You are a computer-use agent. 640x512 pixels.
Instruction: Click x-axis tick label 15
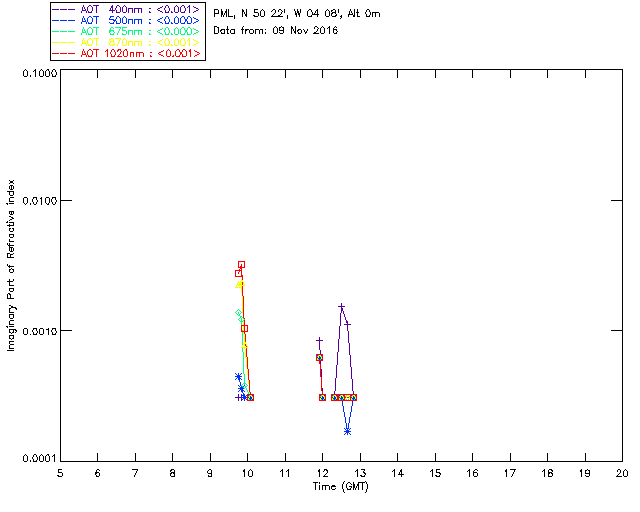(x=435, y=474)
